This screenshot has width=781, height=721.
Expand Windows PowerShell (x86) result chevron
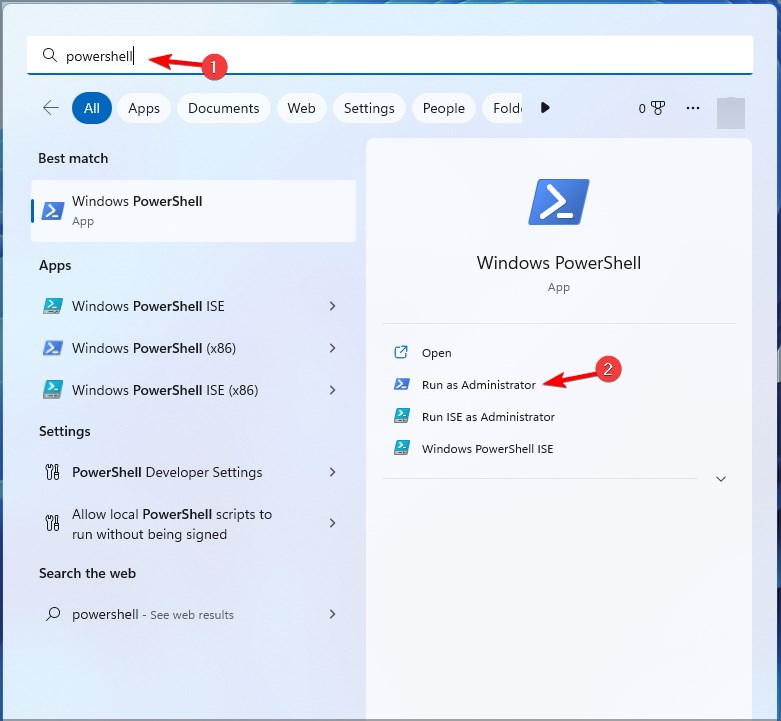point(332,348)
